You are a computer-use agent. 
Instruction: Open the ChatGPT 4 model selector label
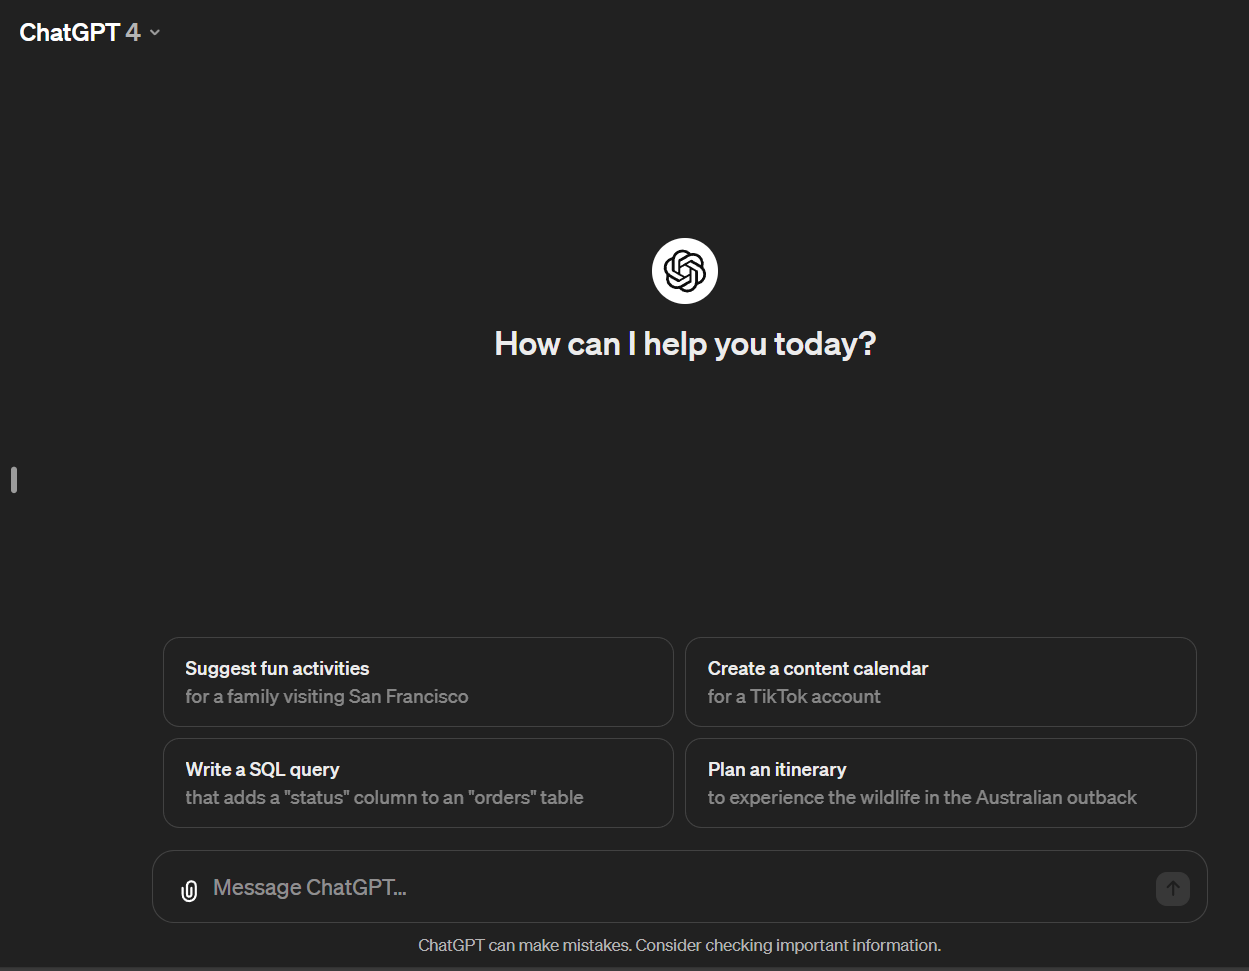click(69, 33)
